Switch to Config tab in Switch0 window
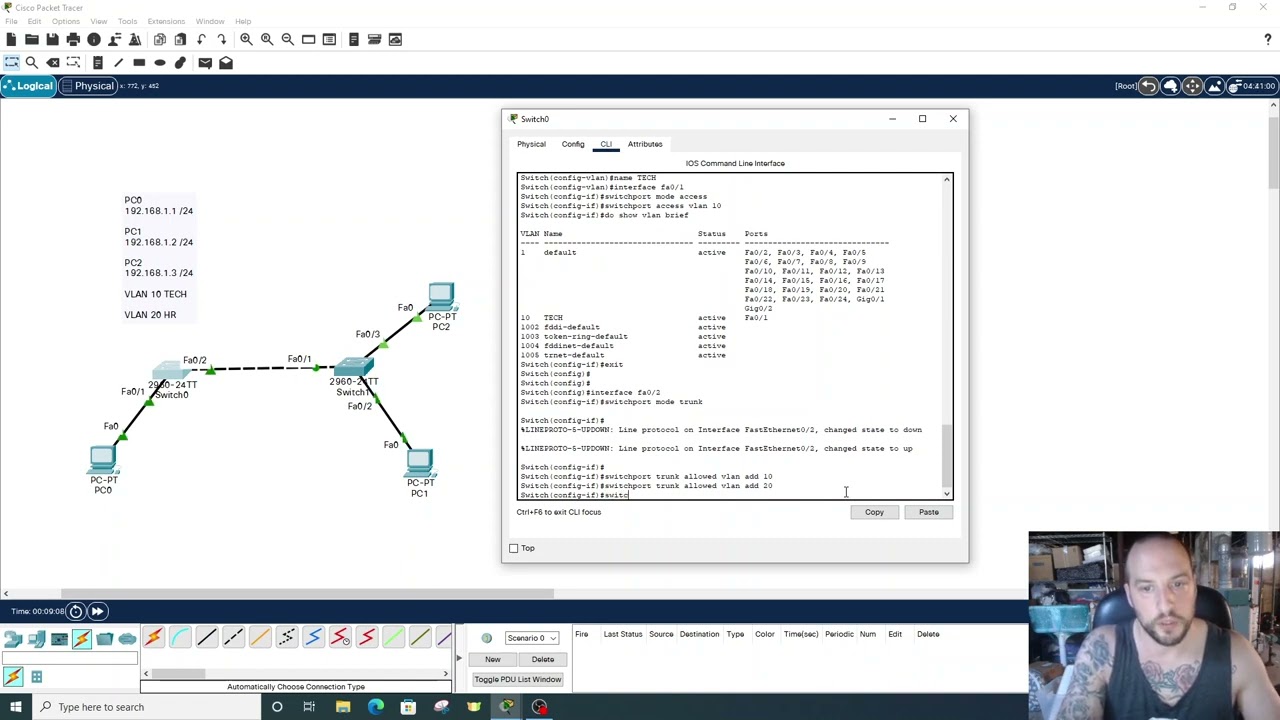The image size is (1280, 720). coord(573,144)
